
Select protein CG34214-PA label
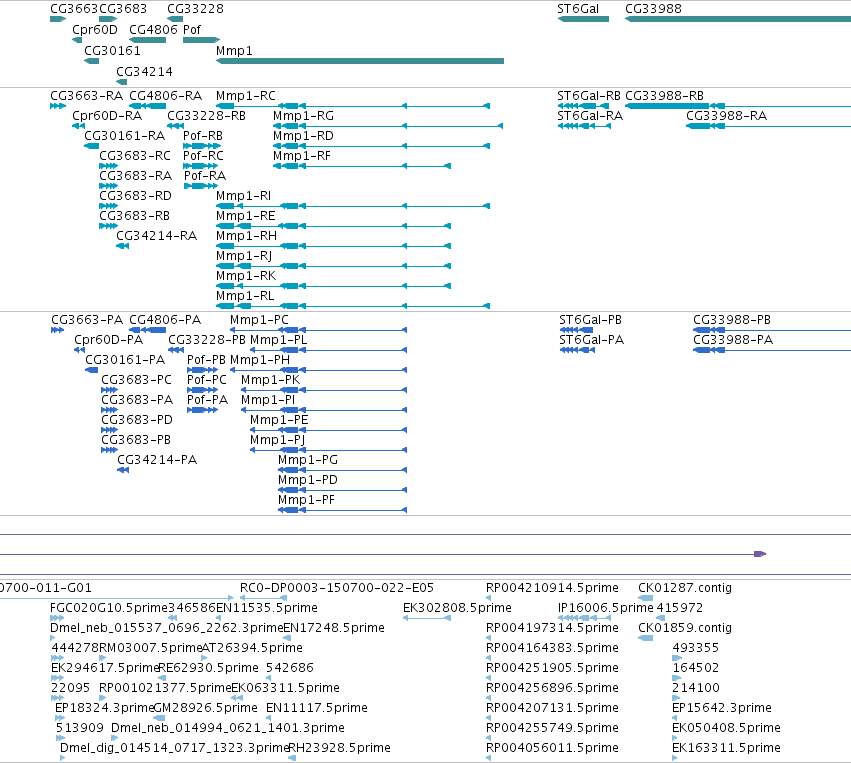[157, 460]
